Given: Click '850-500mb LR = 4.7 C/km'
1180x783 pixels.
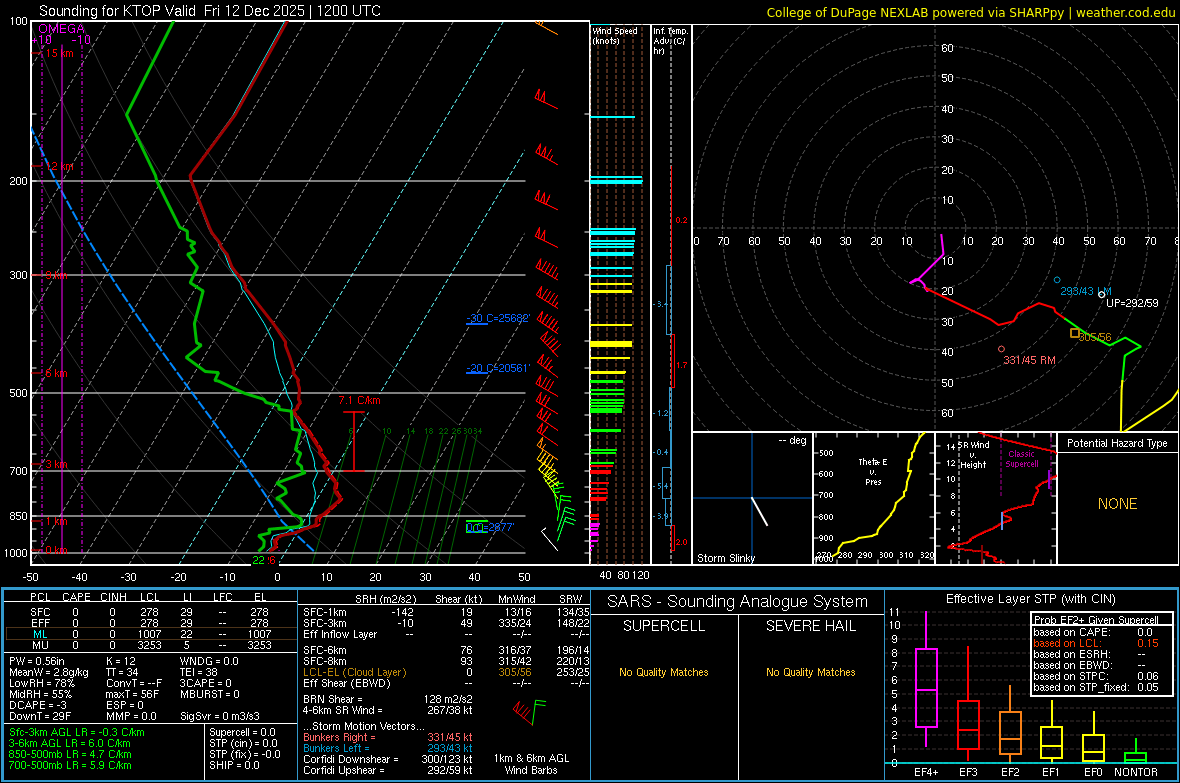Looking at the screenshot, I should (70, 754).
